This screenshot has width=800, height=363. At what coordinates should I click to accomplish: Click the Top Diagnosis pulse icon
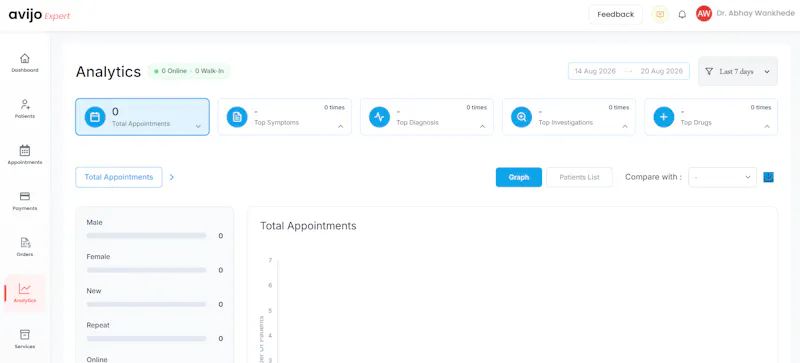379,117
